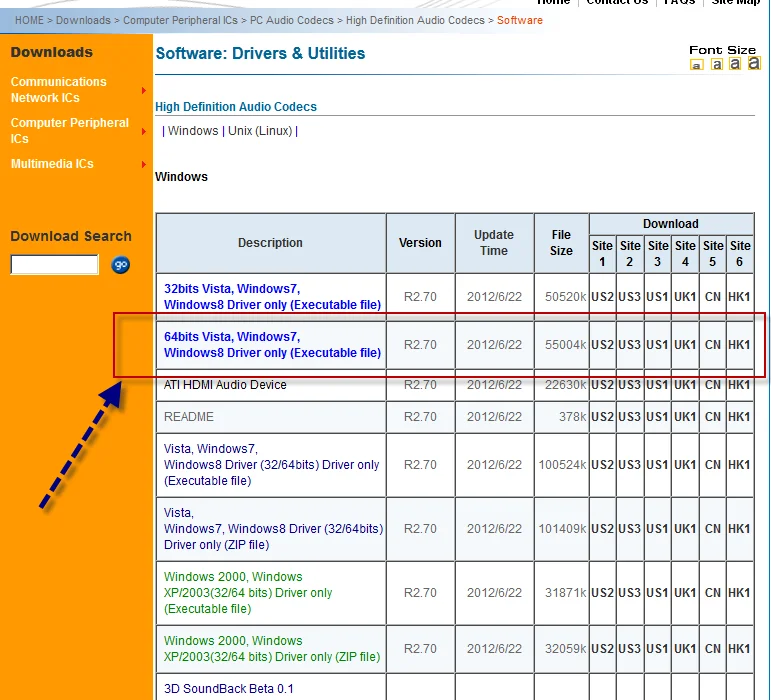Click the Download Search text field
771x700 pixels.
[x=55, y=265]
